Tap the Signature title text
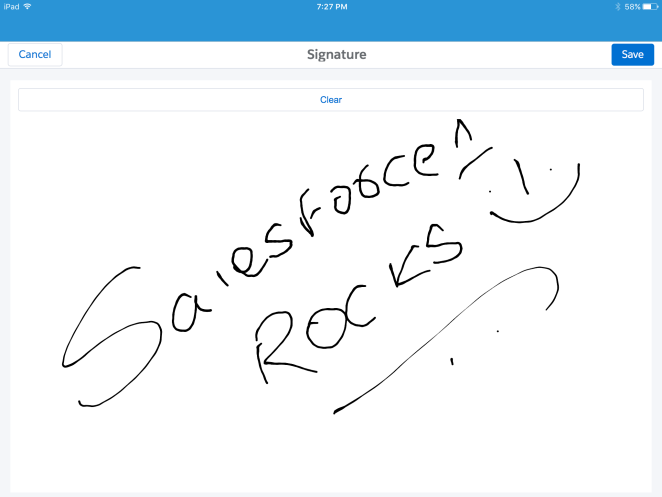The height and width of the screenshot is (497, 662). [336, 54]
